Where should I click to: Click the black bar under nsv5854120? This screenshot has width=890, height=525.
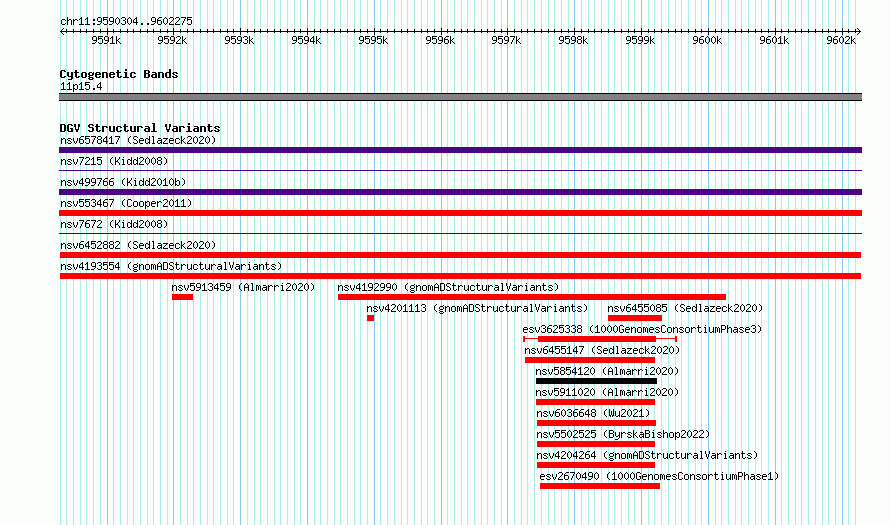(x=596, y=381)
